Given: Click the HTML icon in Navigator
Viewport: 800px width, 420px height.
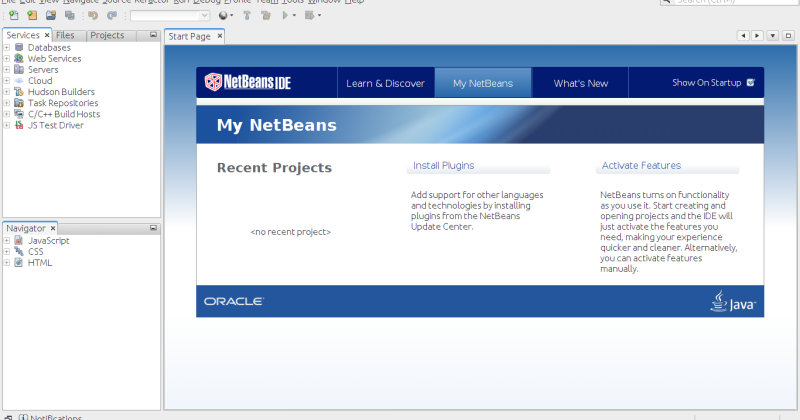Looking at the screenshot, I should click(x=19, y=263).
